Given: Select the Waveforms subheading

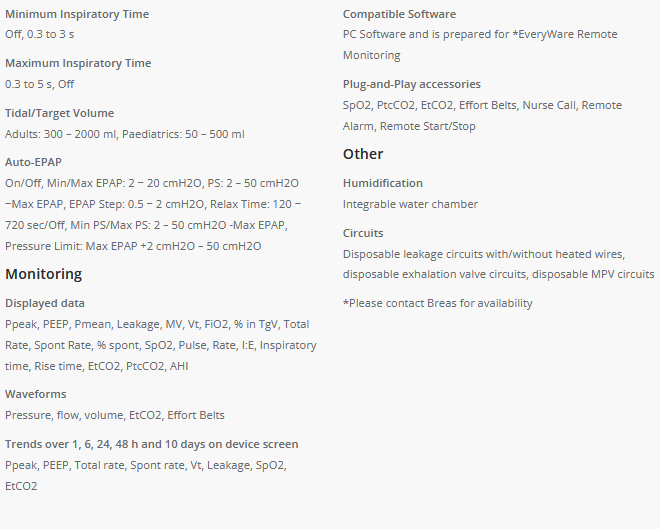Looking at the screenshot, I should (x=36, y=394).
